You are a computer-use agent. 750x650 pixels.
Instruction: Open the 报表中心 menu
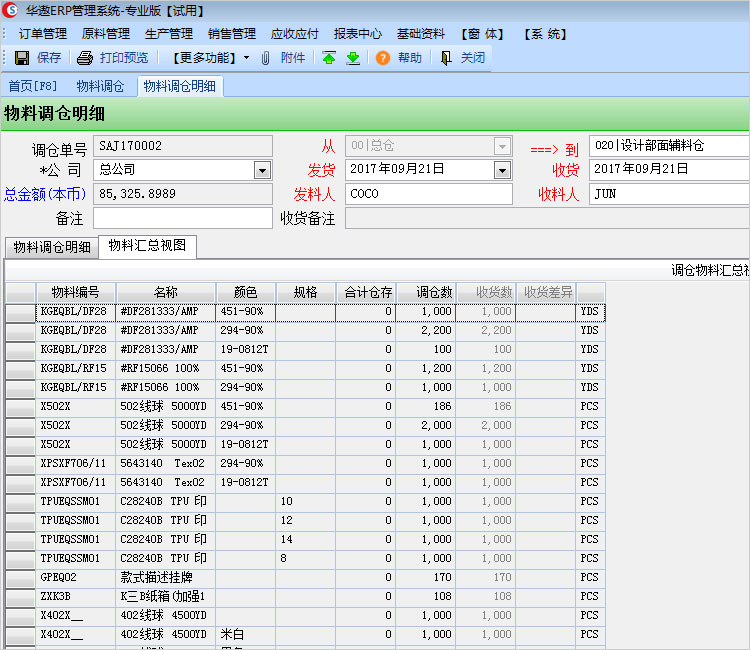point(358,34)
